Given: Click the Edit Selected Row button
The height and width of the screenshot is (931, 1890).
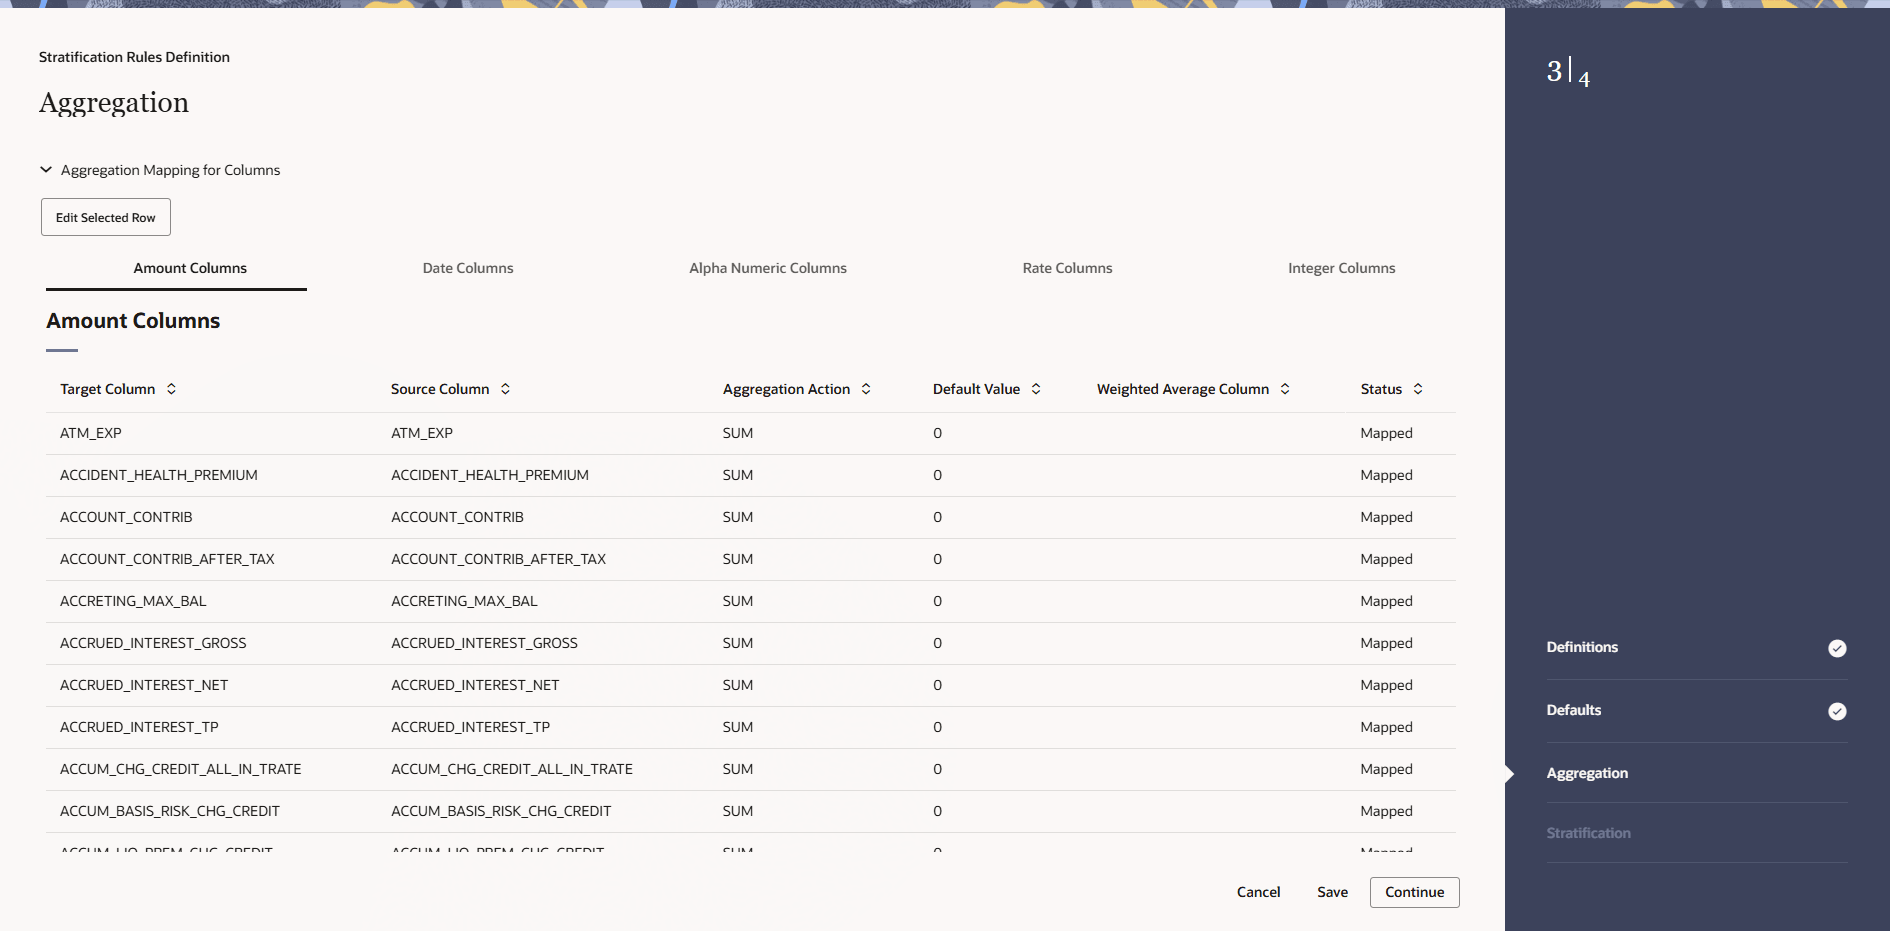Looking at the screenshot, I should pos(105,217).
